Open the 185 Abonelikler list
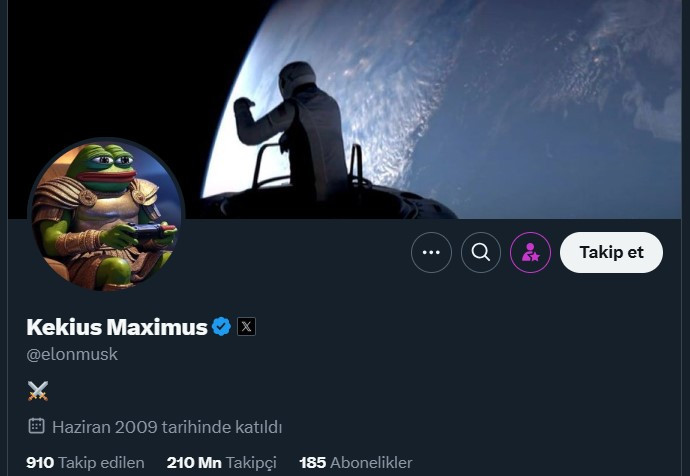Viewport: 690px width, 476px height. (x=356, y=462)
